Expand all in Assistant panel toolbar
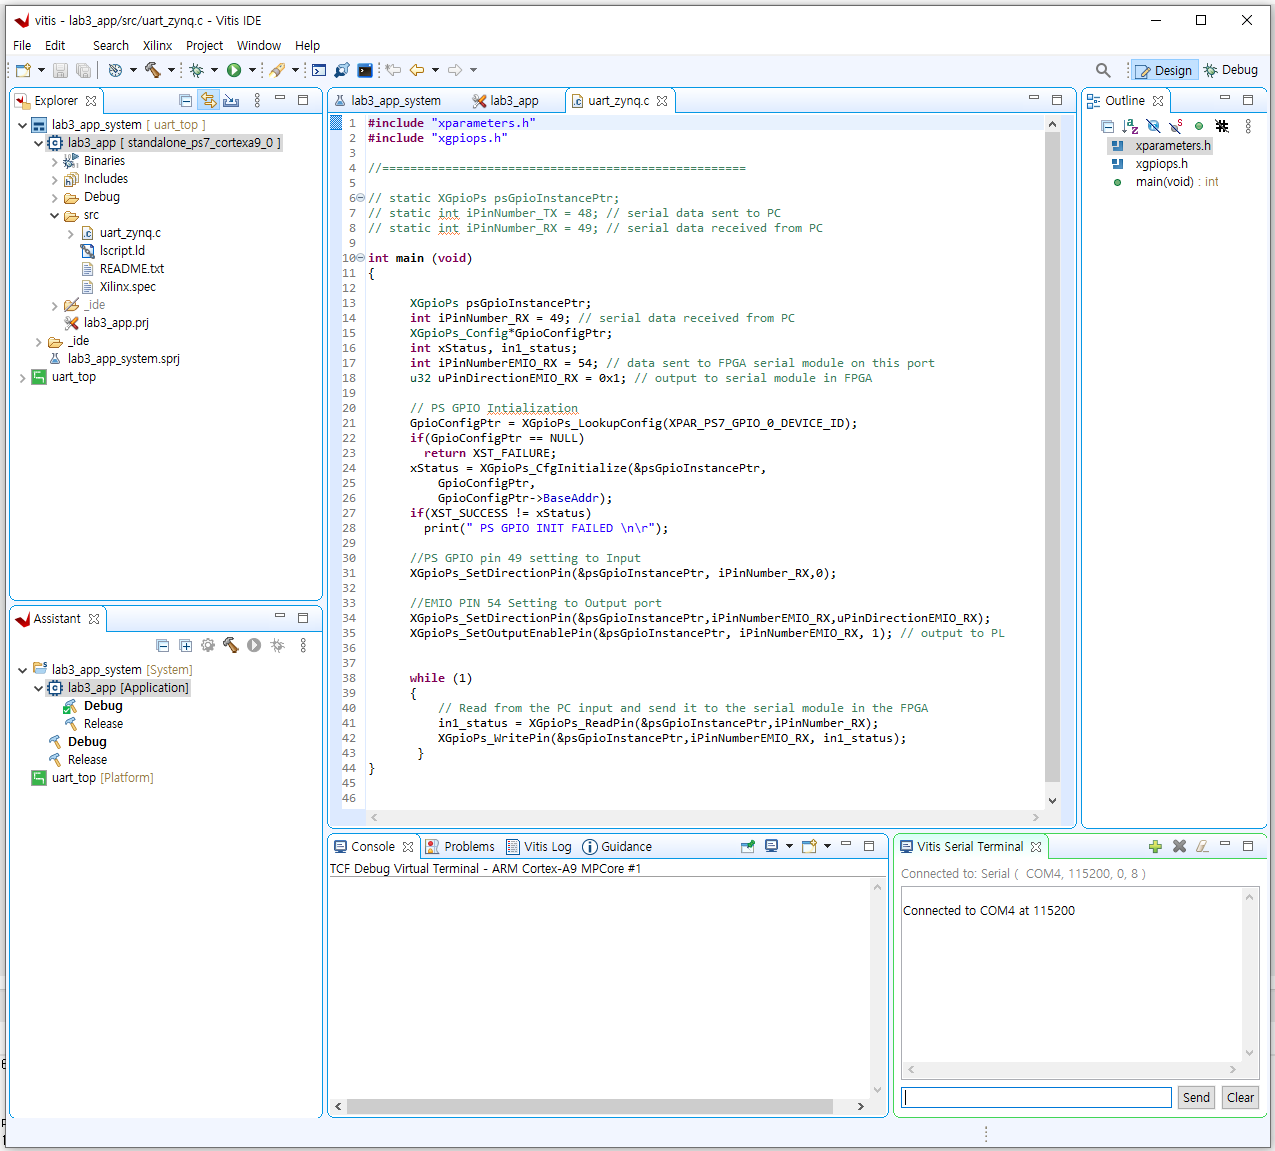1275x1151 pixels. [186, 646]
